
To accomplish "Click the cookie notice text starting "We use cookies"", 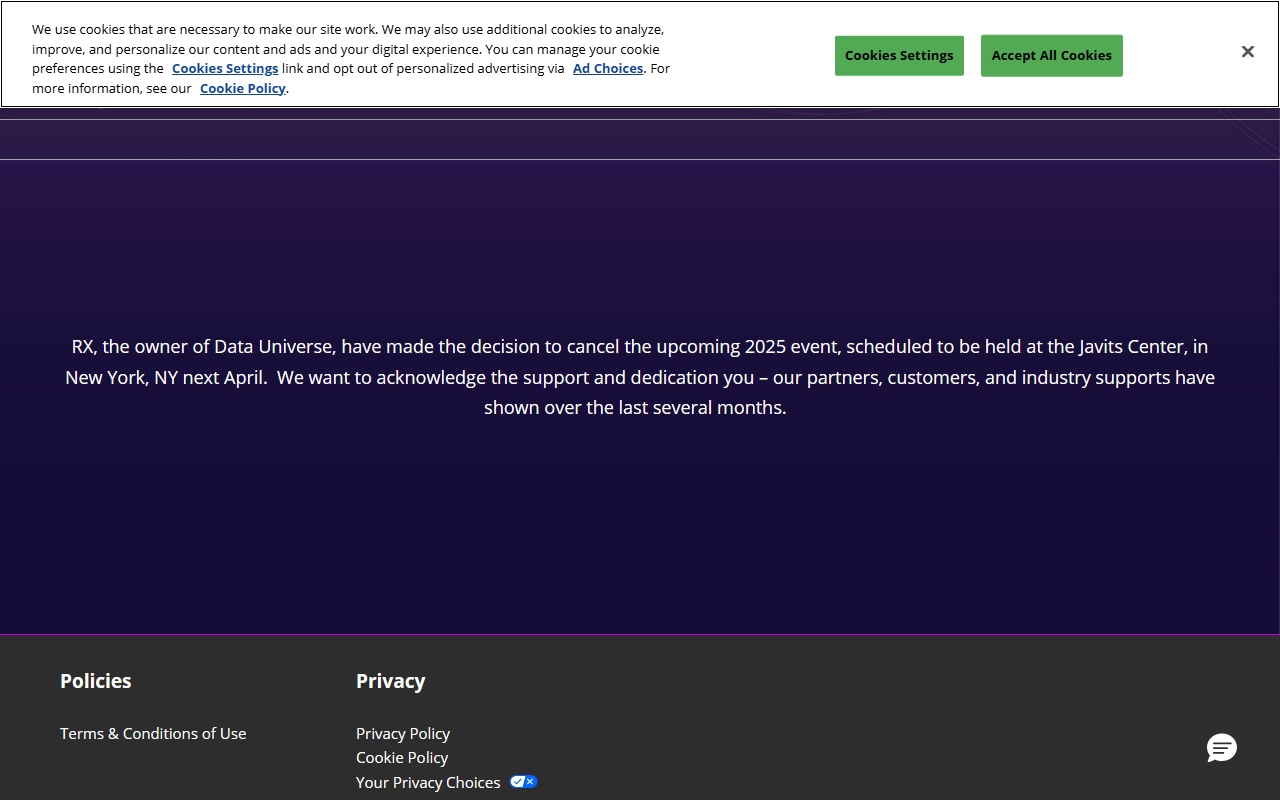I will 351,59.
